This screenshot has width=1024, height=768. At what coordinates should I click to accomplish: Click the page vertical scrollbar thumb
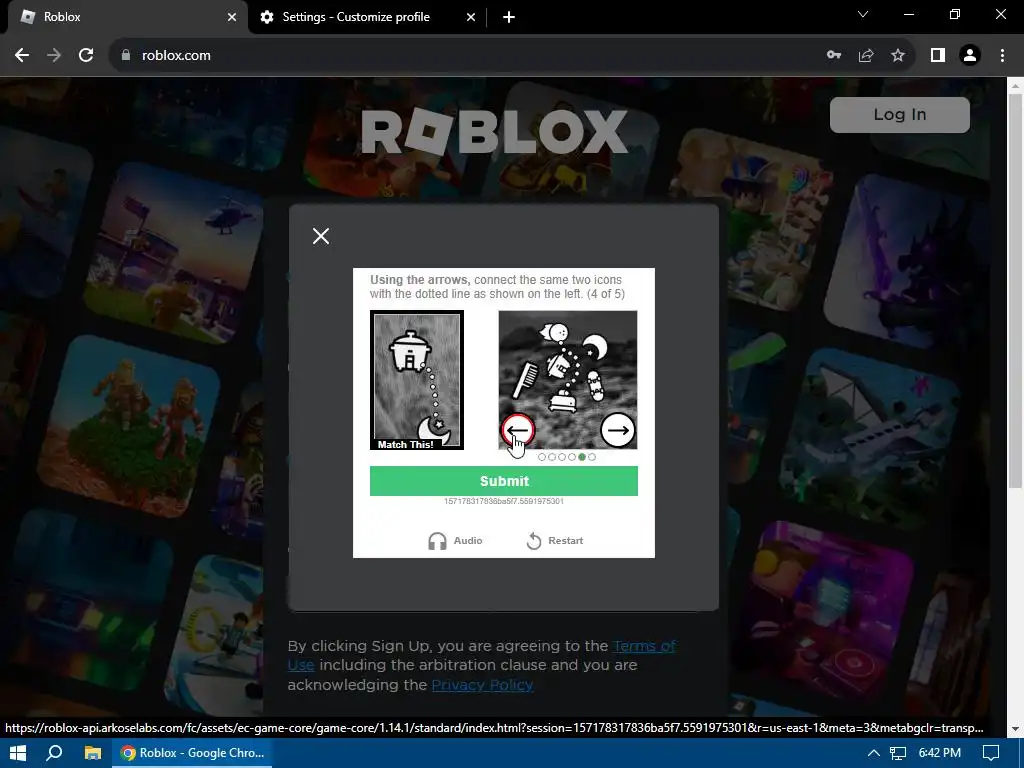click(x=1015, y=291)
